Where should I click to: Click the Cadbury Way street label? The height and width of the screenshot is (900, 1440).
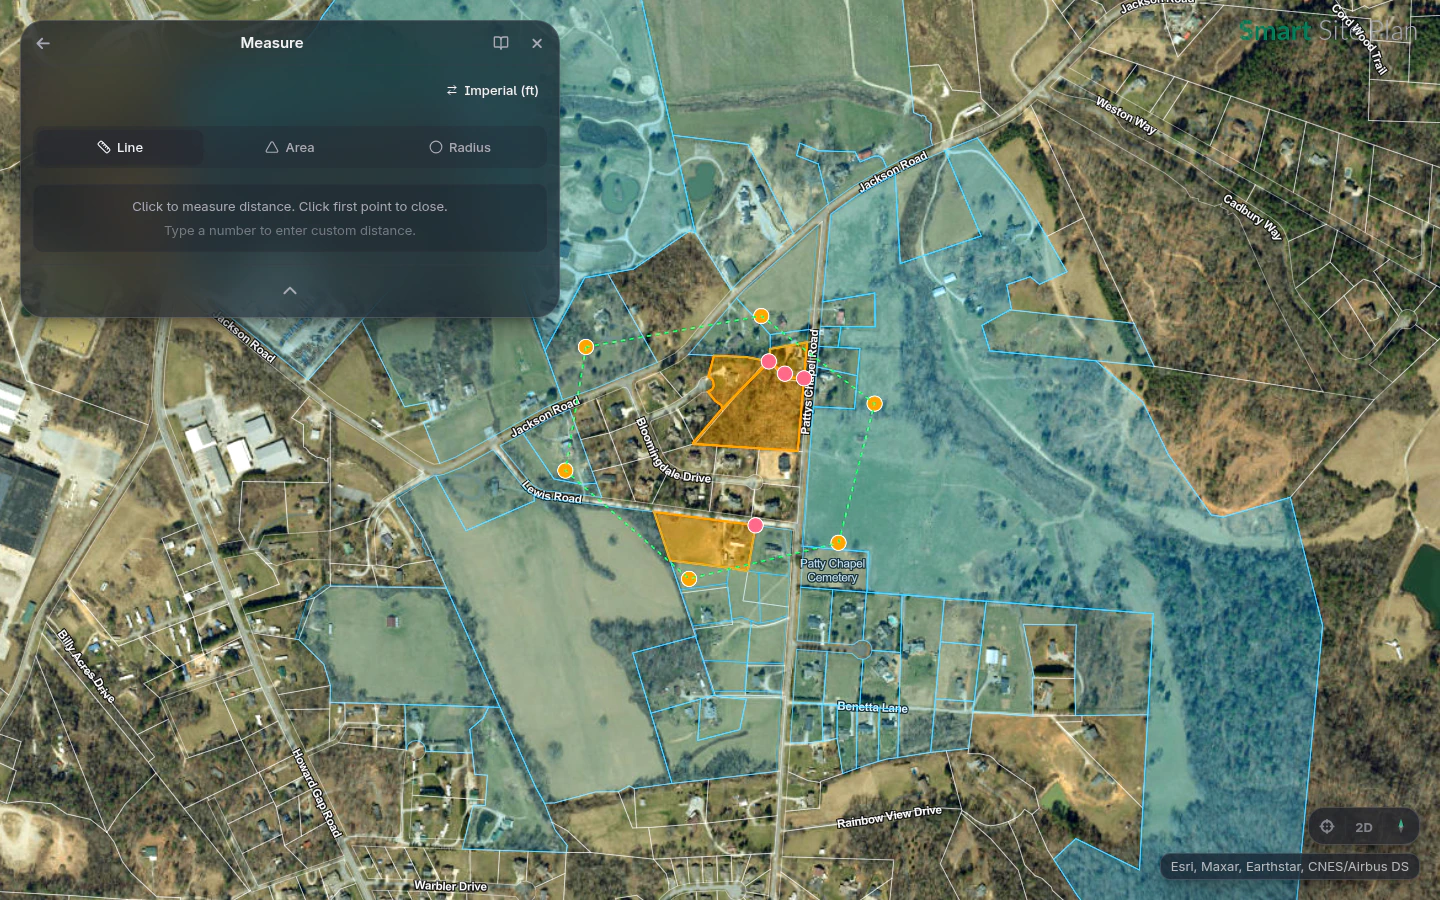tap(1253, 217)
